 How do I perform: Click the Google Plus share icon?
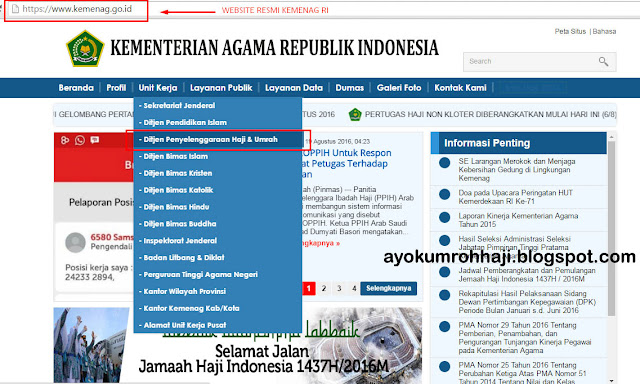[65, 140]
